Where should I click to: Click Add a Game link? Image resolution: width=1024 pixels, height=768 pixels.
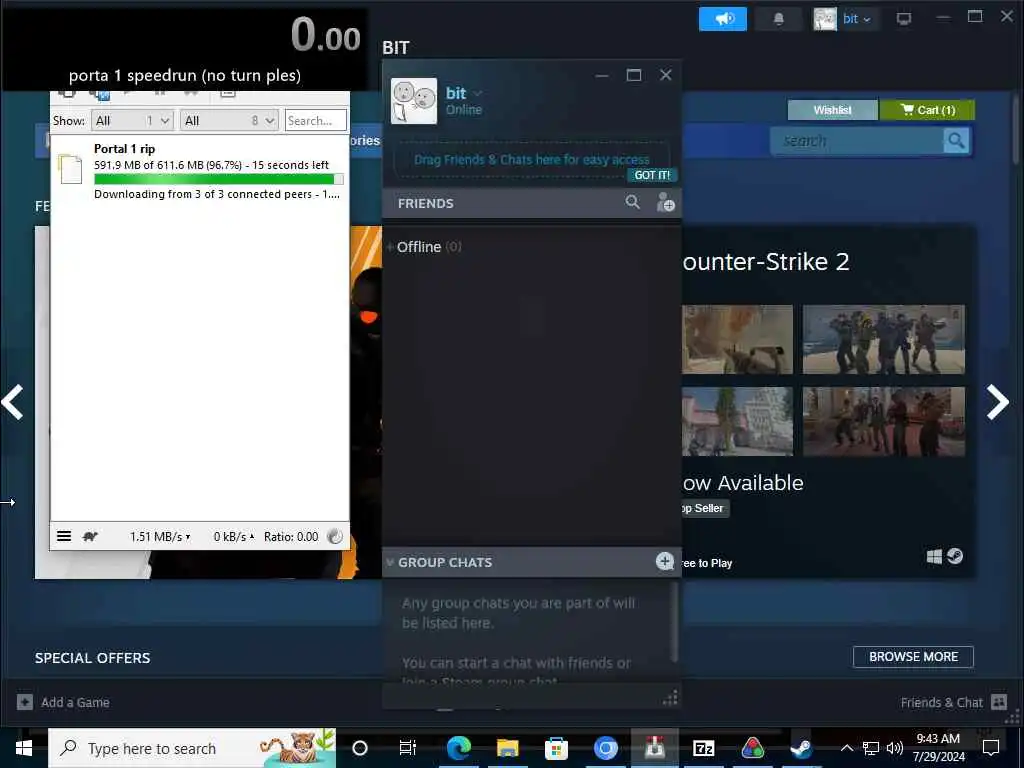75,702
